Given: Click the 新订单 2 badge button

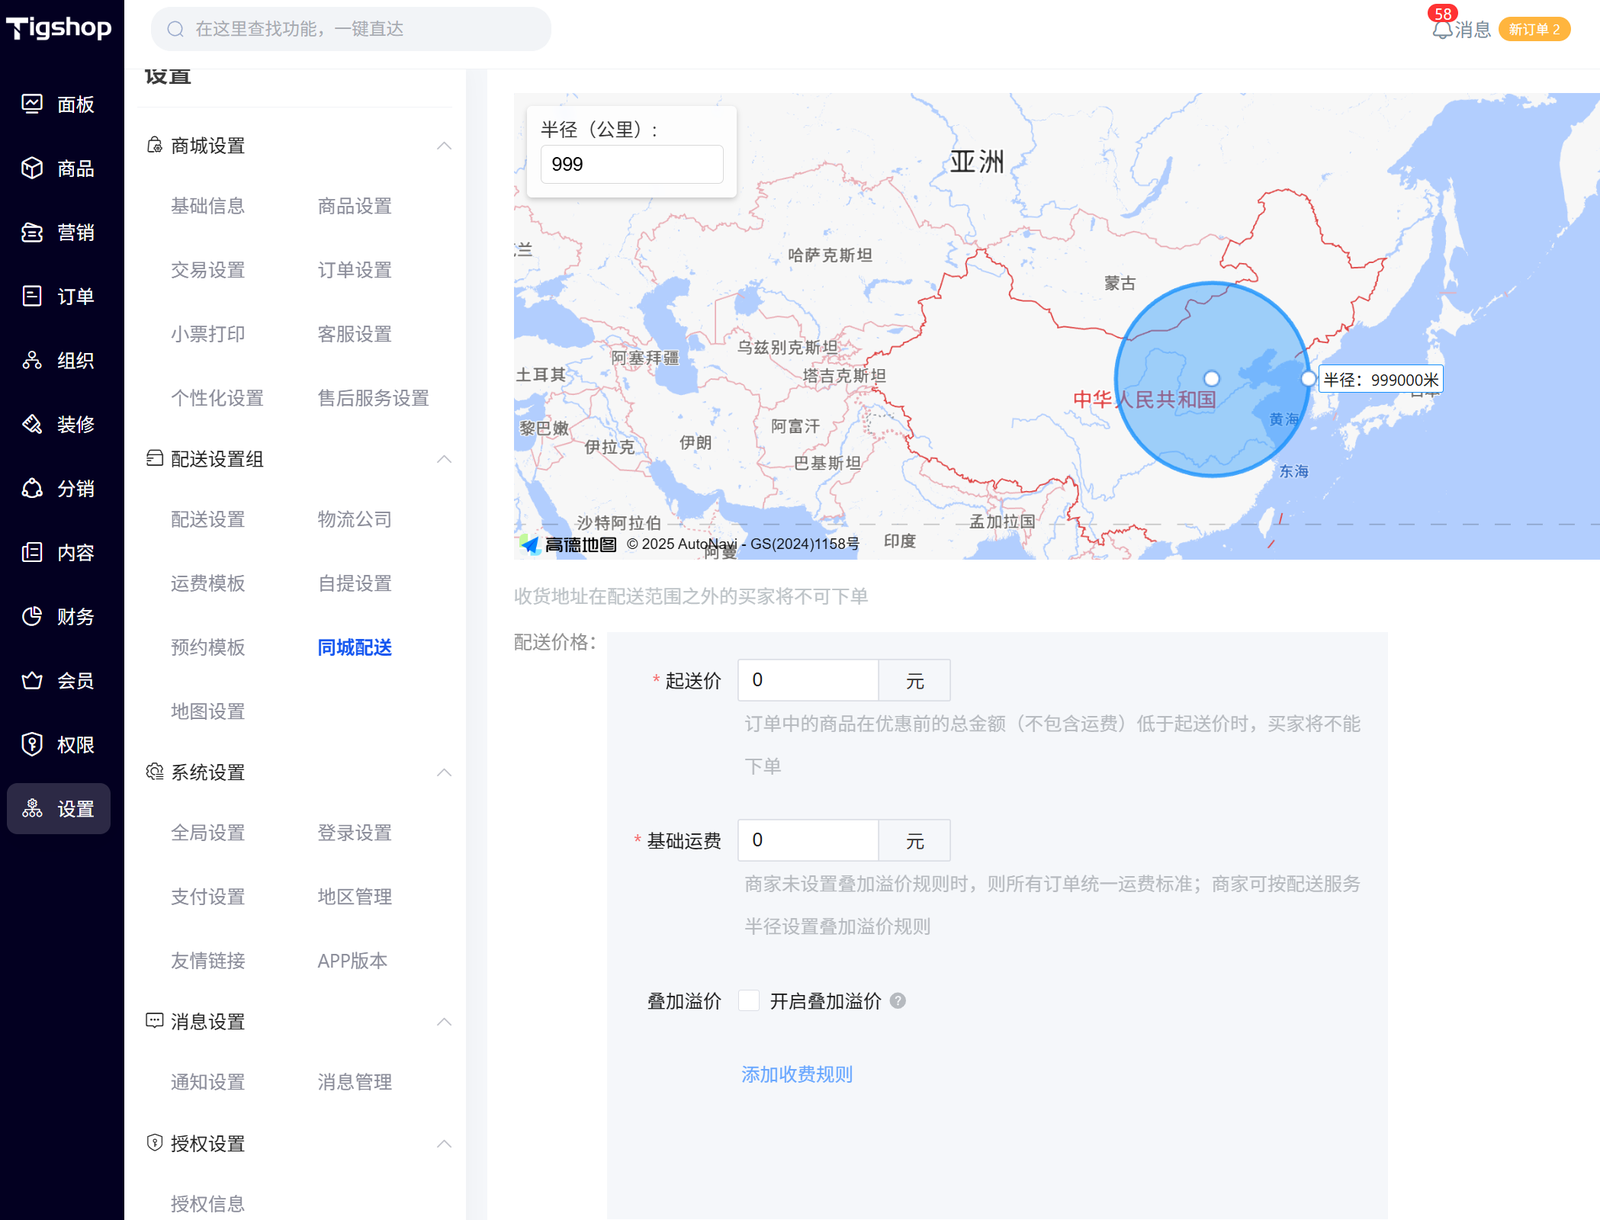Looking at the screenshot, I should 1534,30.
